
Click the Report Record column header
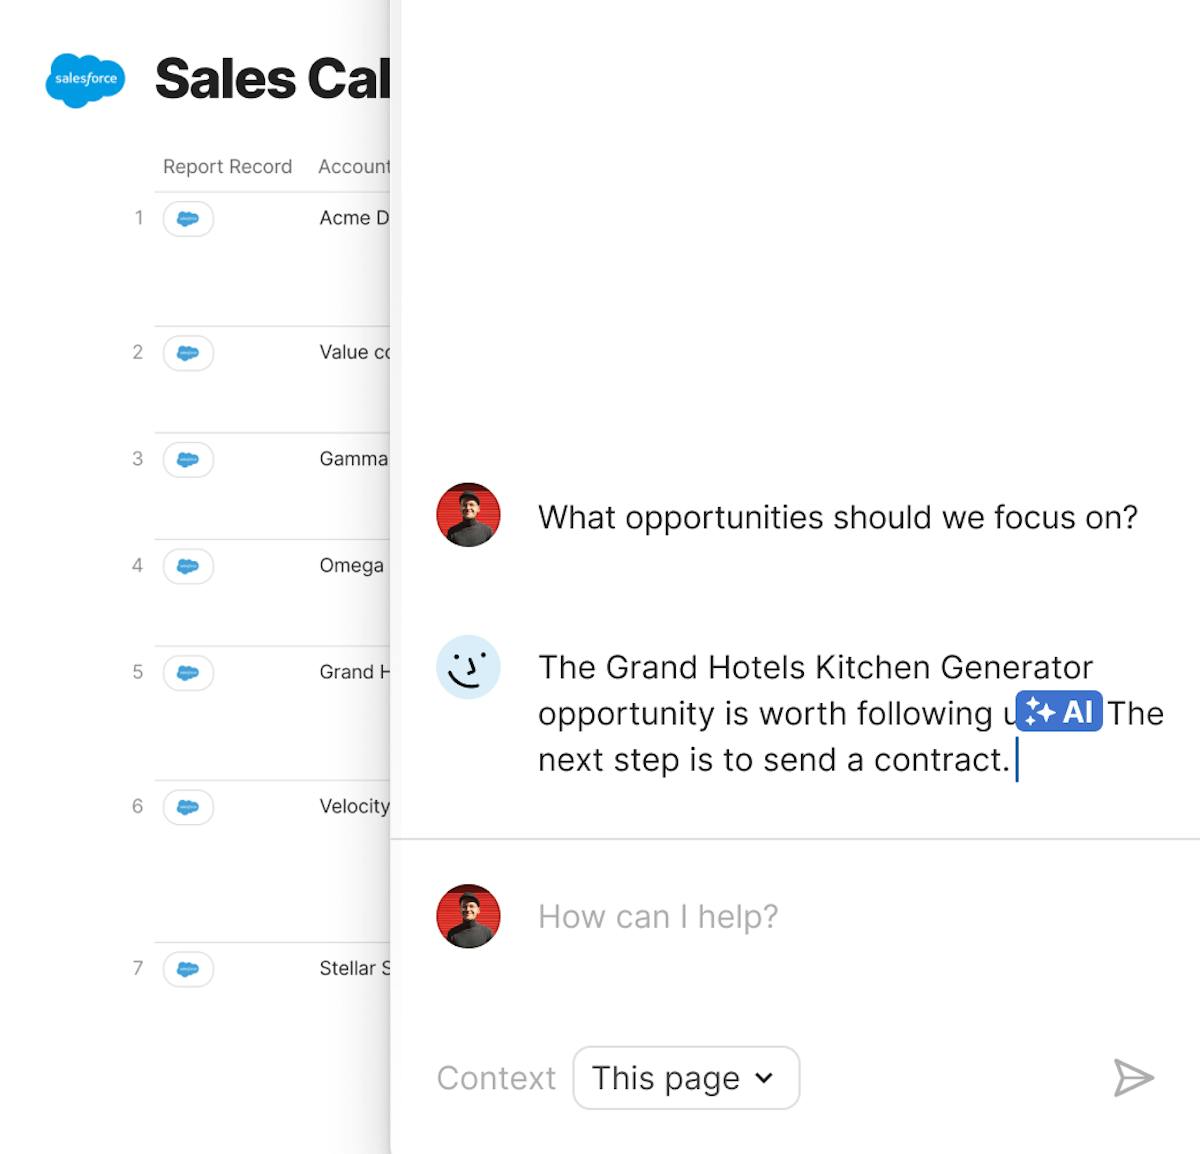[x=227, y=167]
